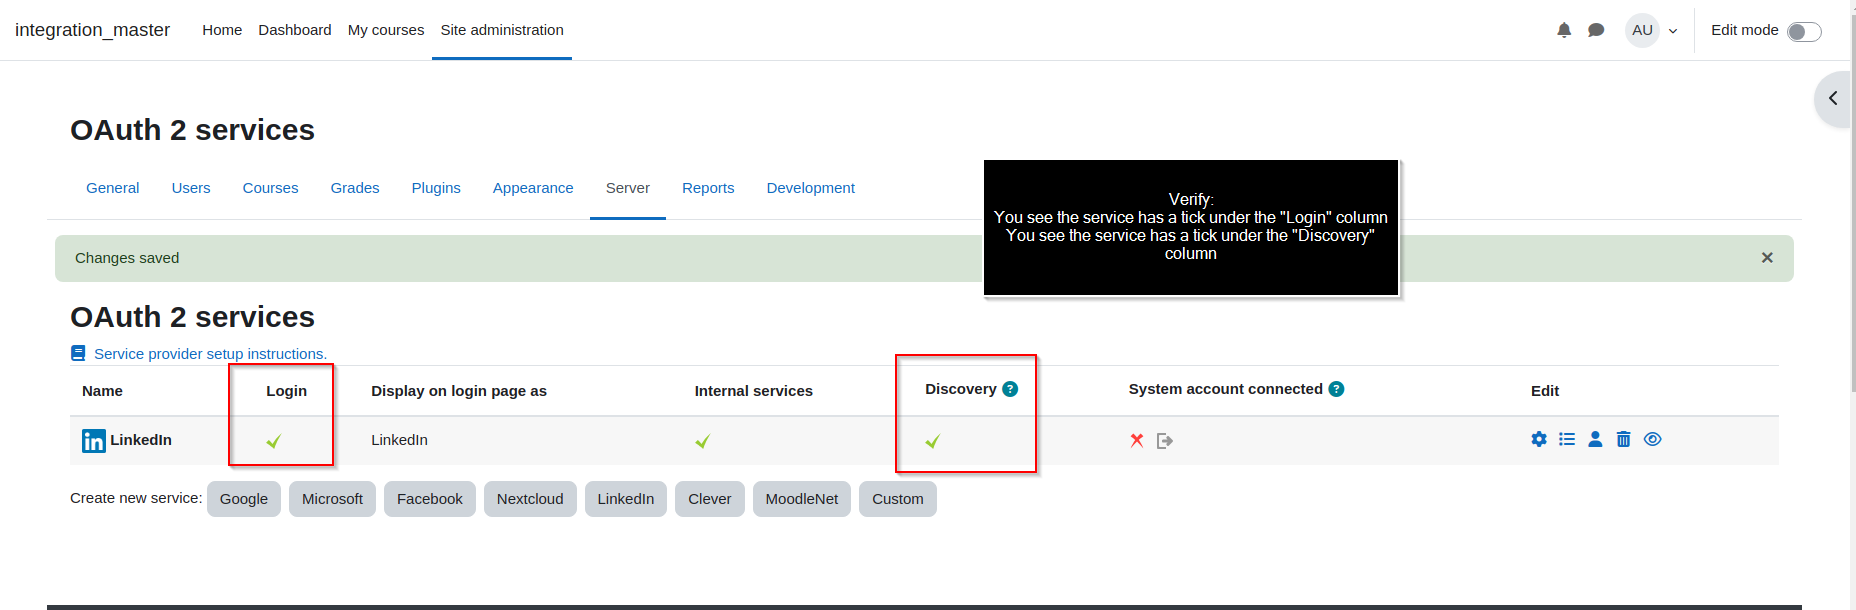Go to Home in top navigation

(222, 30)
